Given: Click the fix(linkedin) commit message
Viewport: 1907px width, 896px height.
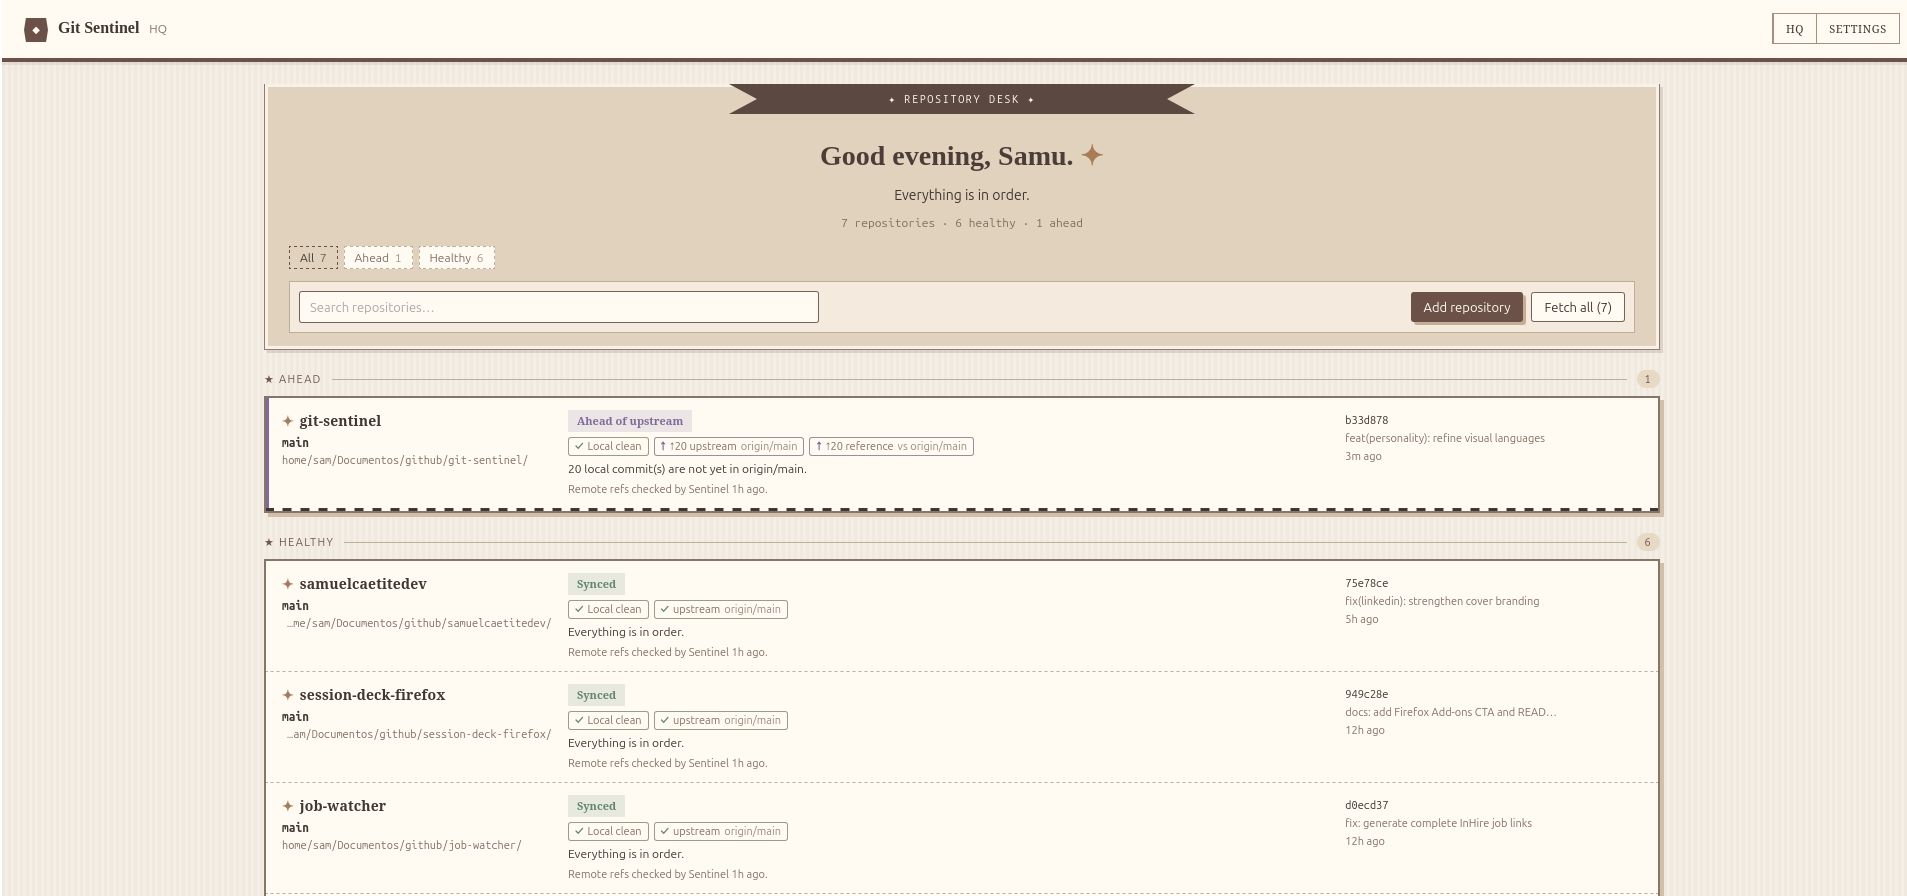Looking at the screenshot, I should [1442, 601].
